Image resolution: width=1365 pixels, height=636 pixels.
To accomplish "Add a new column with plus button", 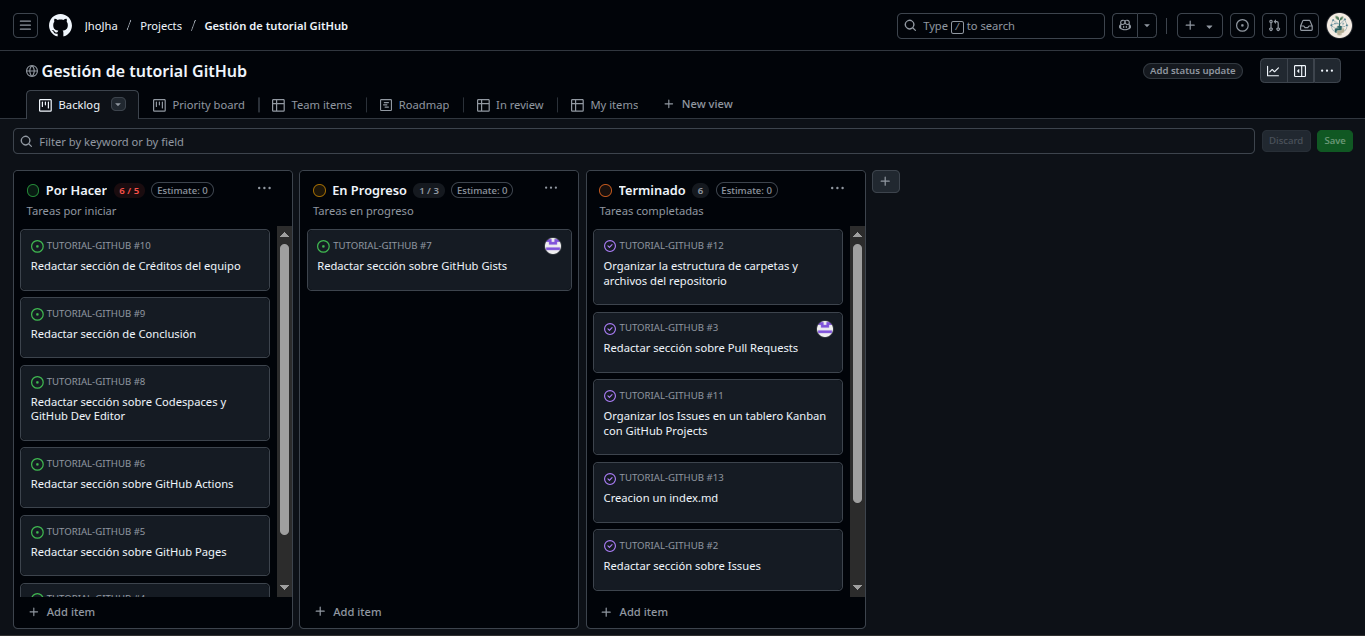I will [x=886, y=181].
